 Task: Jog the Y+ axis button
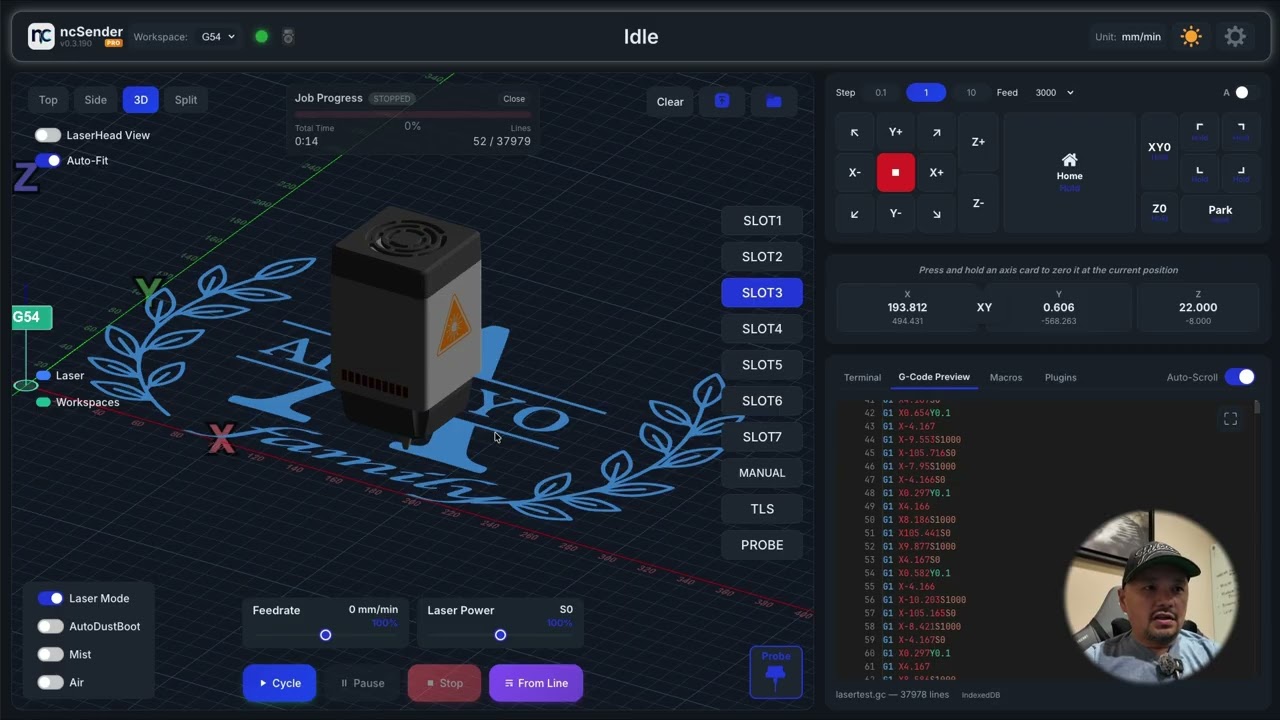coord(895,132)
